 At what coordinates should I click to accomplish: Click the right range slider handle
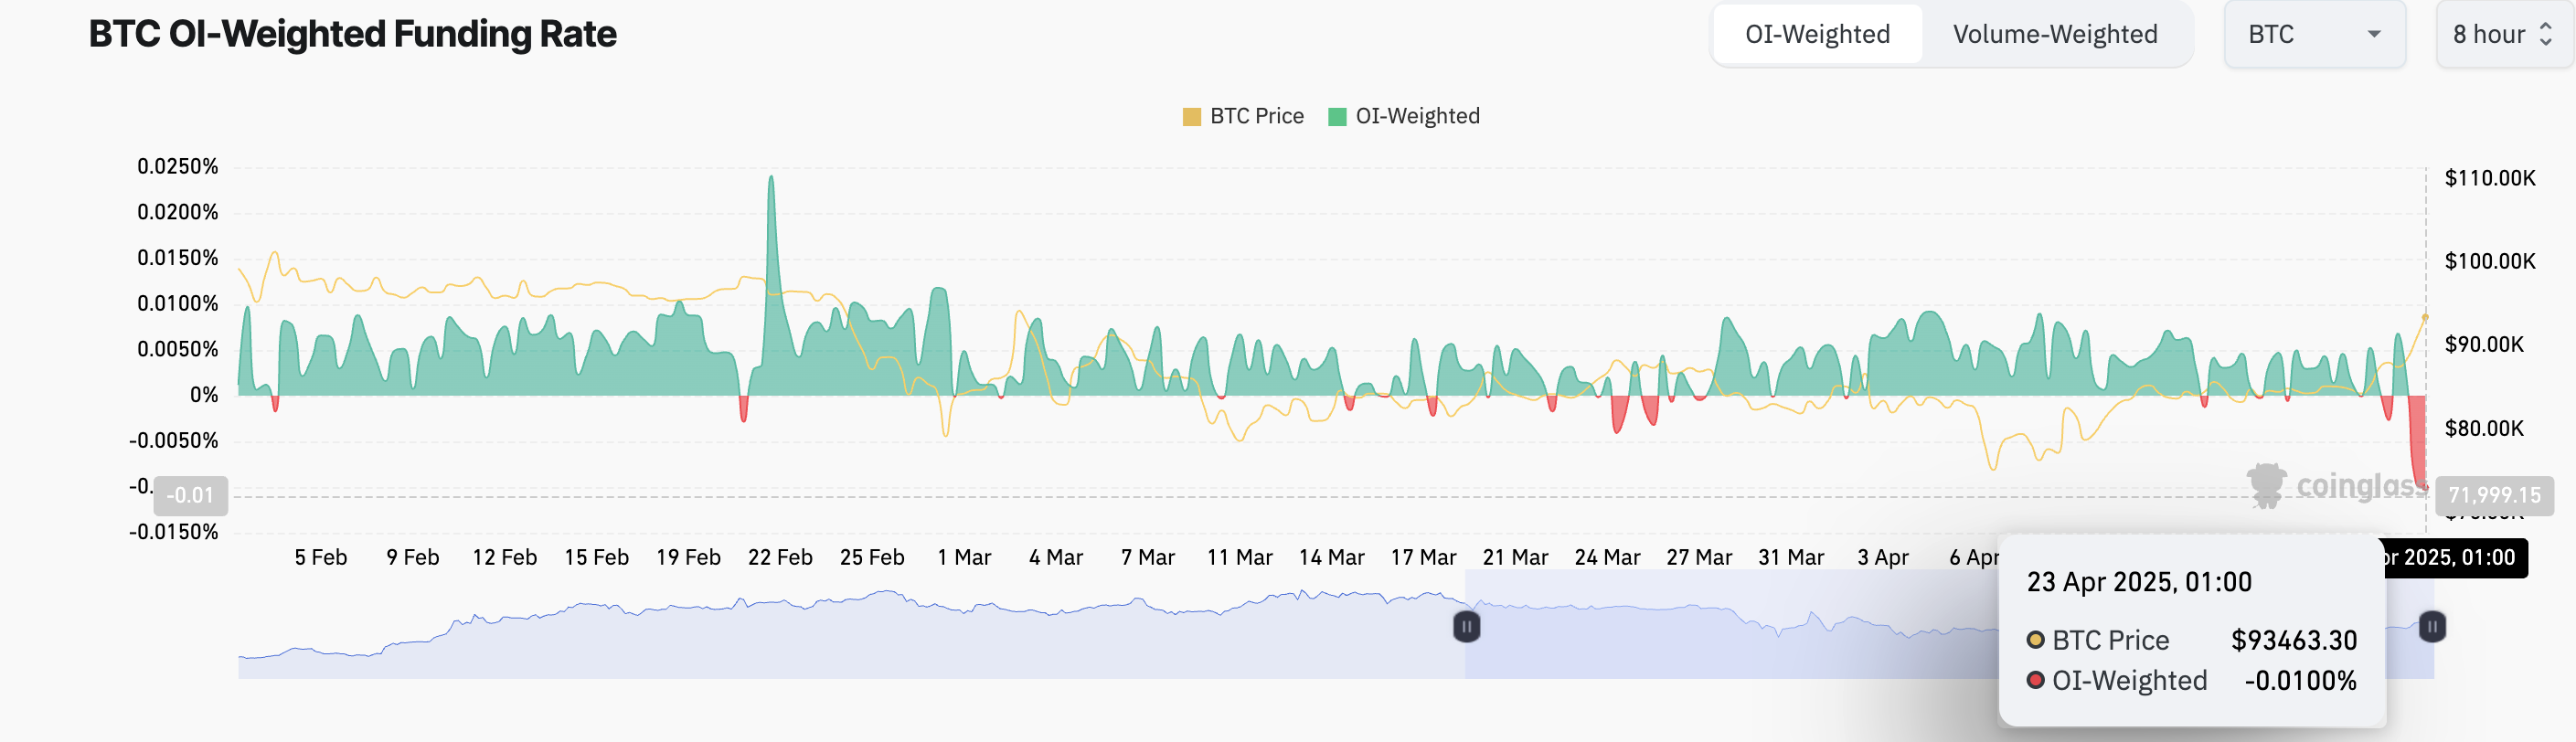point(2432,627)
